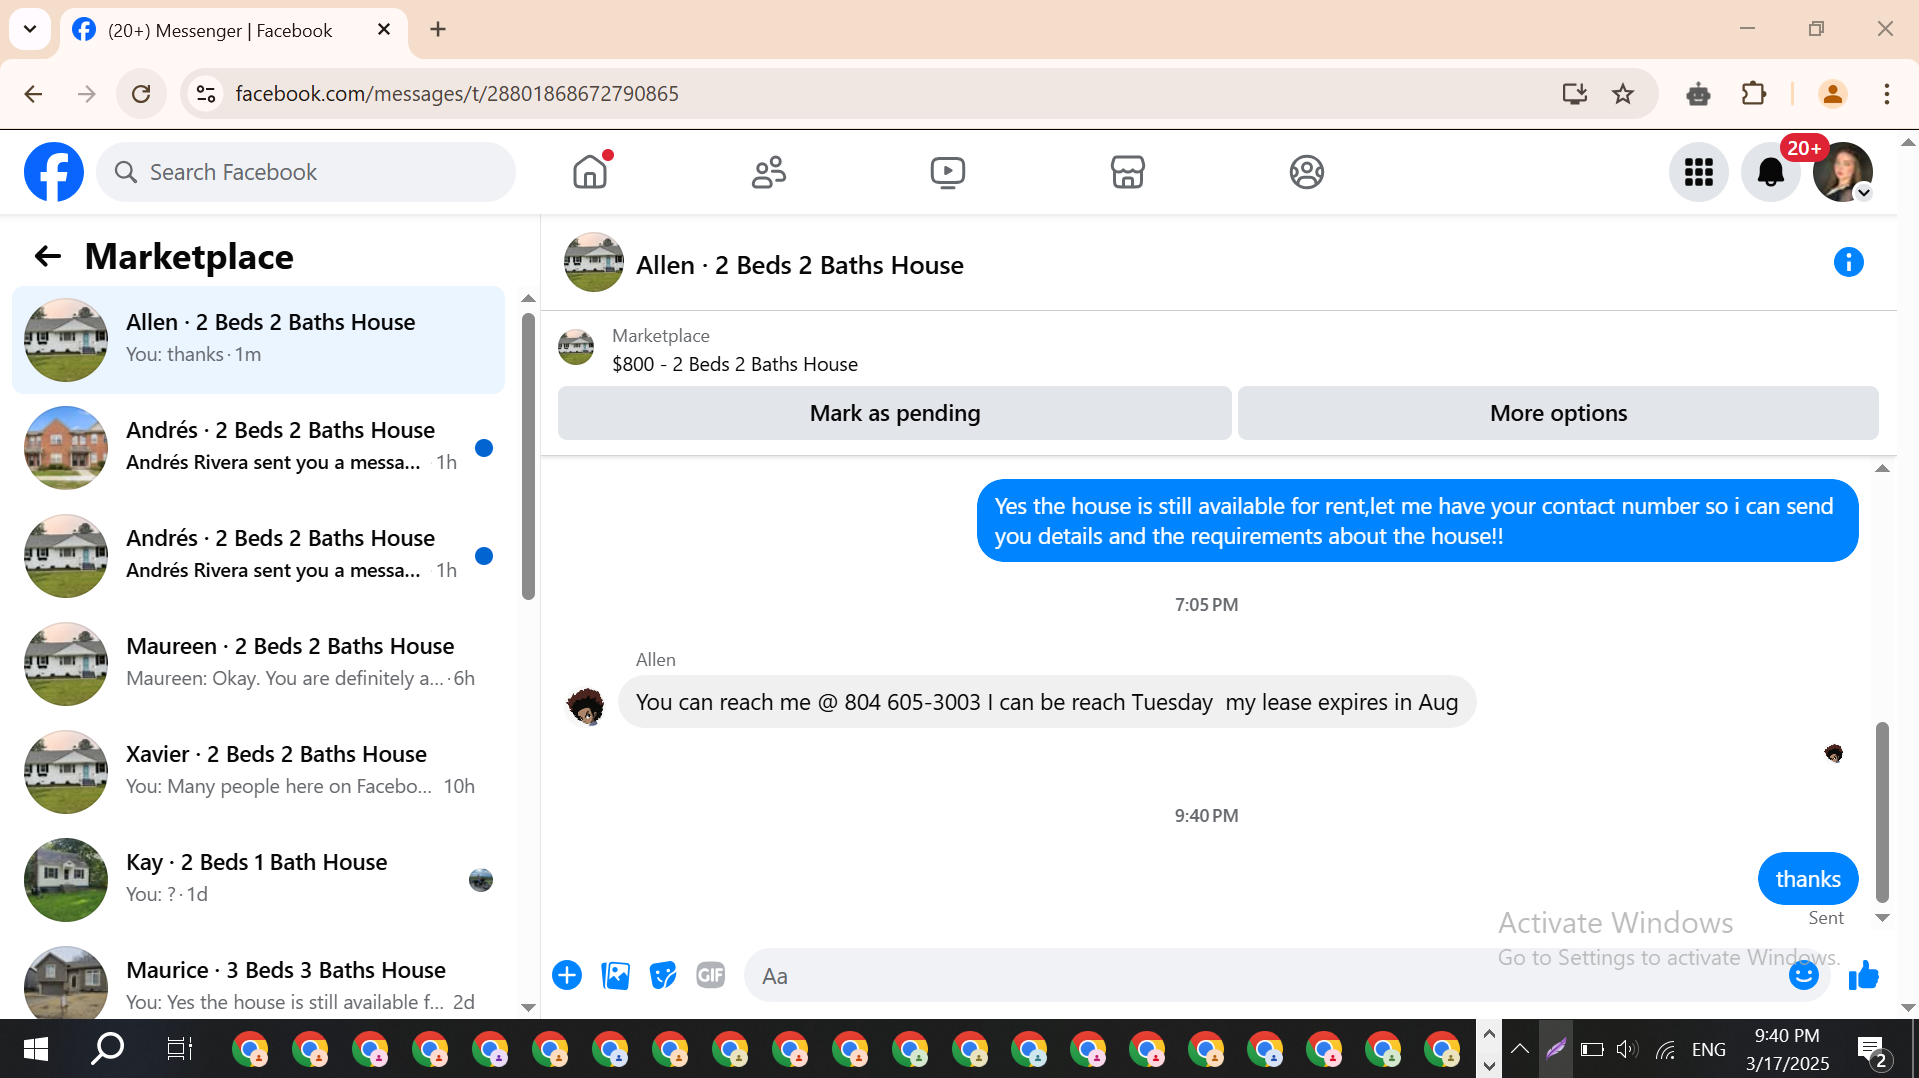Open the notifications bell icon
Screen dimensions: 1919x1078
pos(1771,172)
